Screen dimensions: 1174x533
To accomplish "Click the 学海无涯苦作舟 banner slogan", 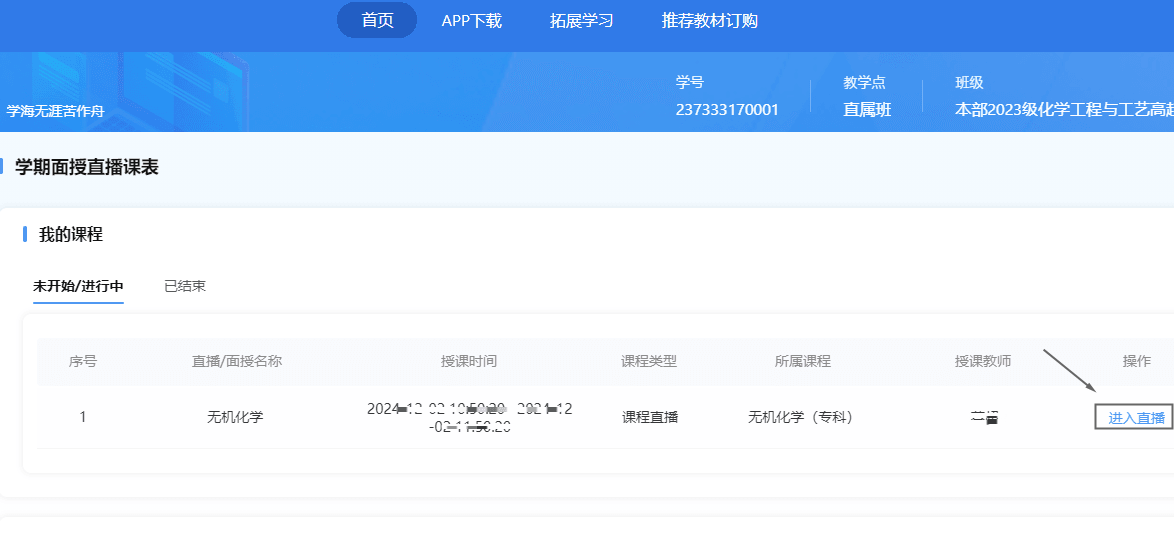I will pyautogui.click(x=55, y=111).
